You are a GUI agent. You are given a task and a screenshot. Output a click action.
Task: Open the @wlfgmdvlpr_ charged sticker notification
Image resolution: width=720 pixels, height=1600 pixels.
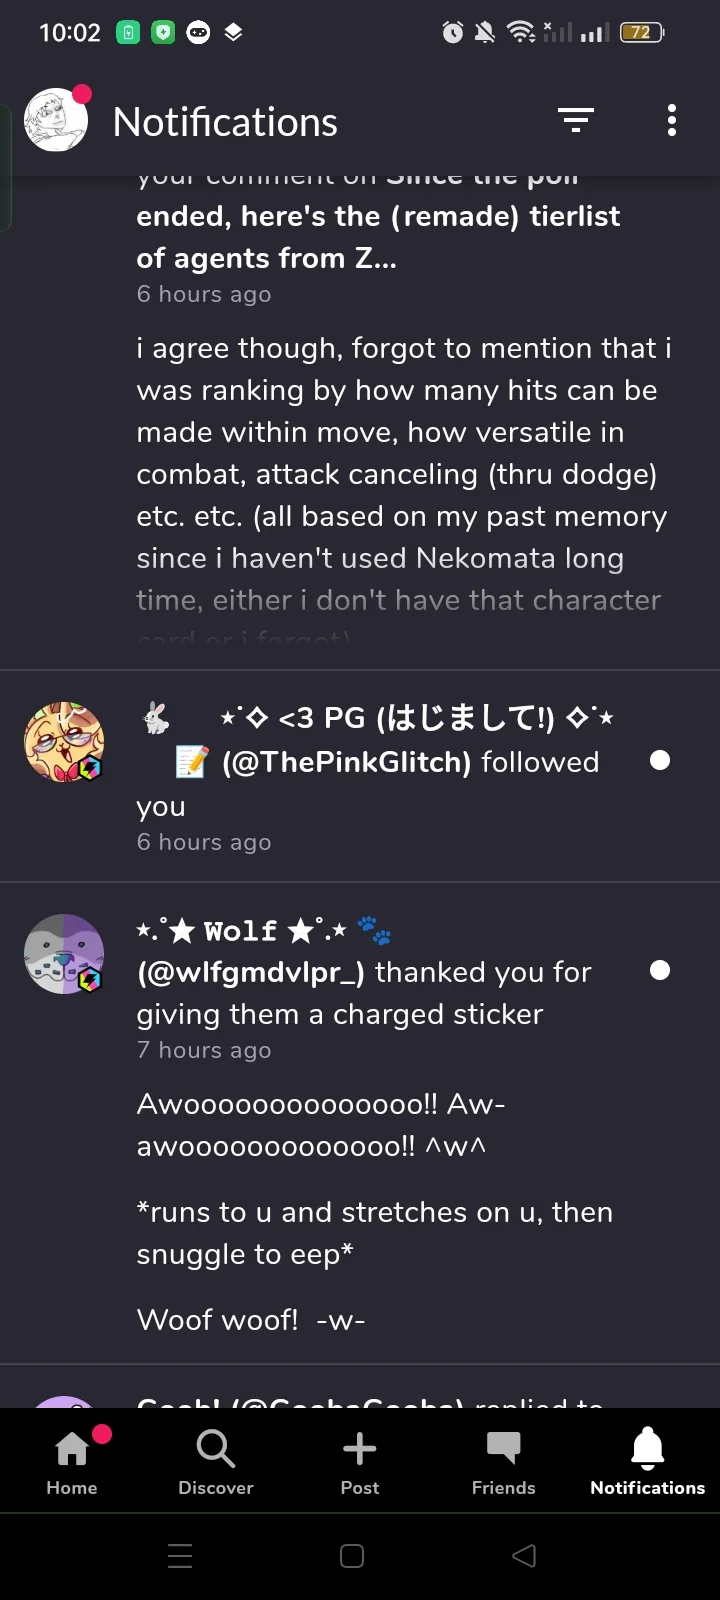[x=364, y=992]
